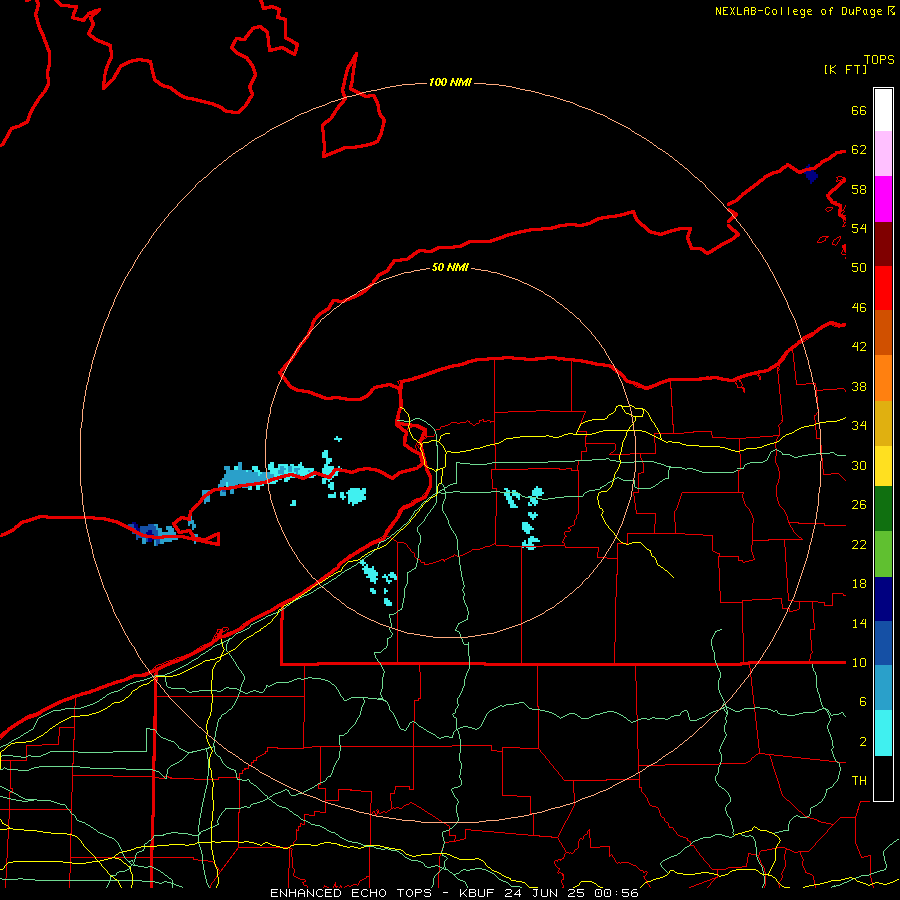Select the dark orange legend swatch
900x900 pixels.
[x=883, y=333]
